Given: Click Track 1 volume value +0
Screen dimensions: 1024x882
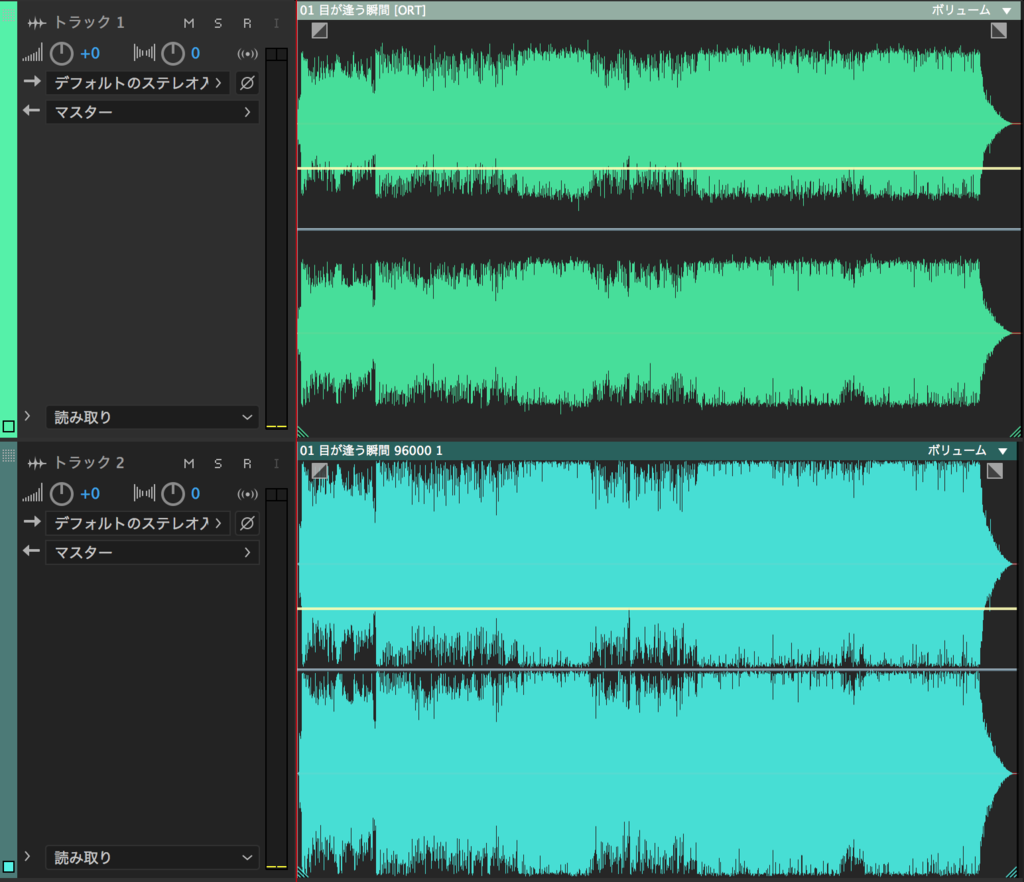Looking at the screenshot, I should (90, 54).
